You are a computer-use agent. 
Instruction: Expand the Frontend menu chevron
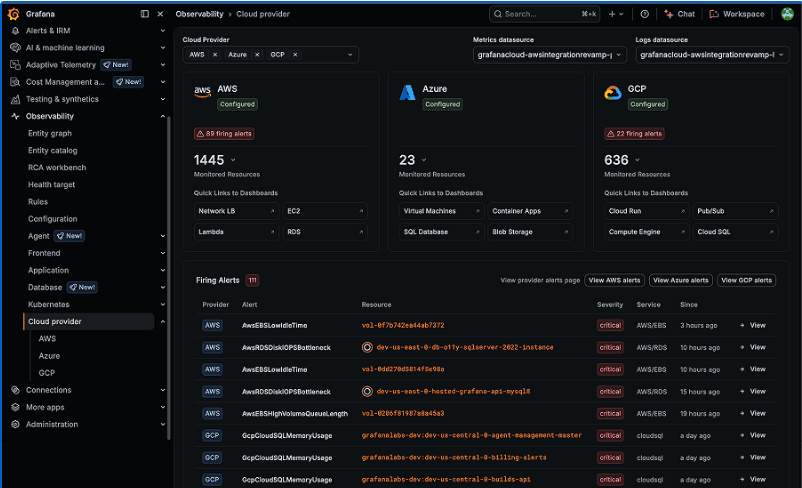click(163, 253)
